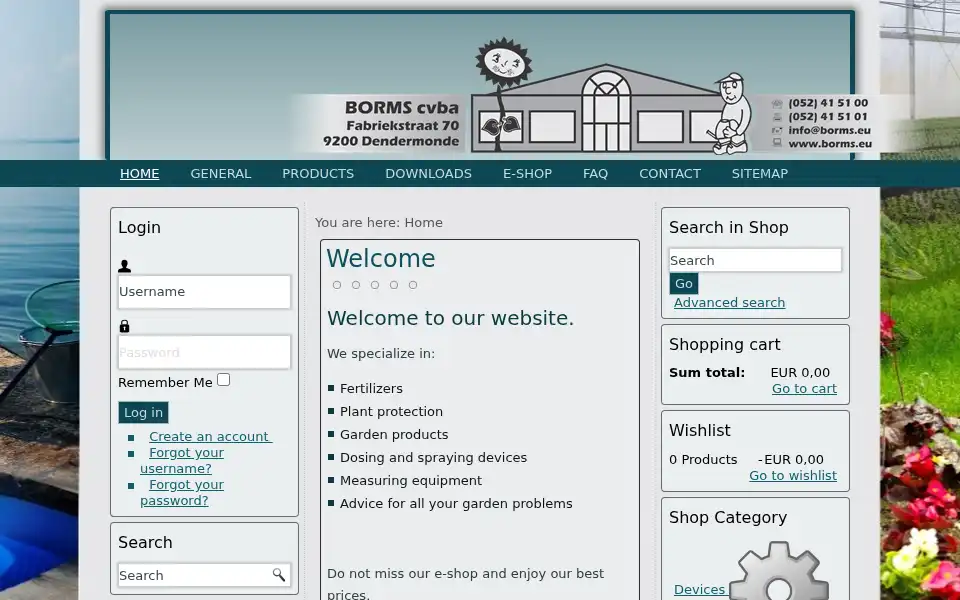This screenshot has width=960, height=600.
Task: Open the DOWNLOADS menu item
Action: [x=428, y=174]
